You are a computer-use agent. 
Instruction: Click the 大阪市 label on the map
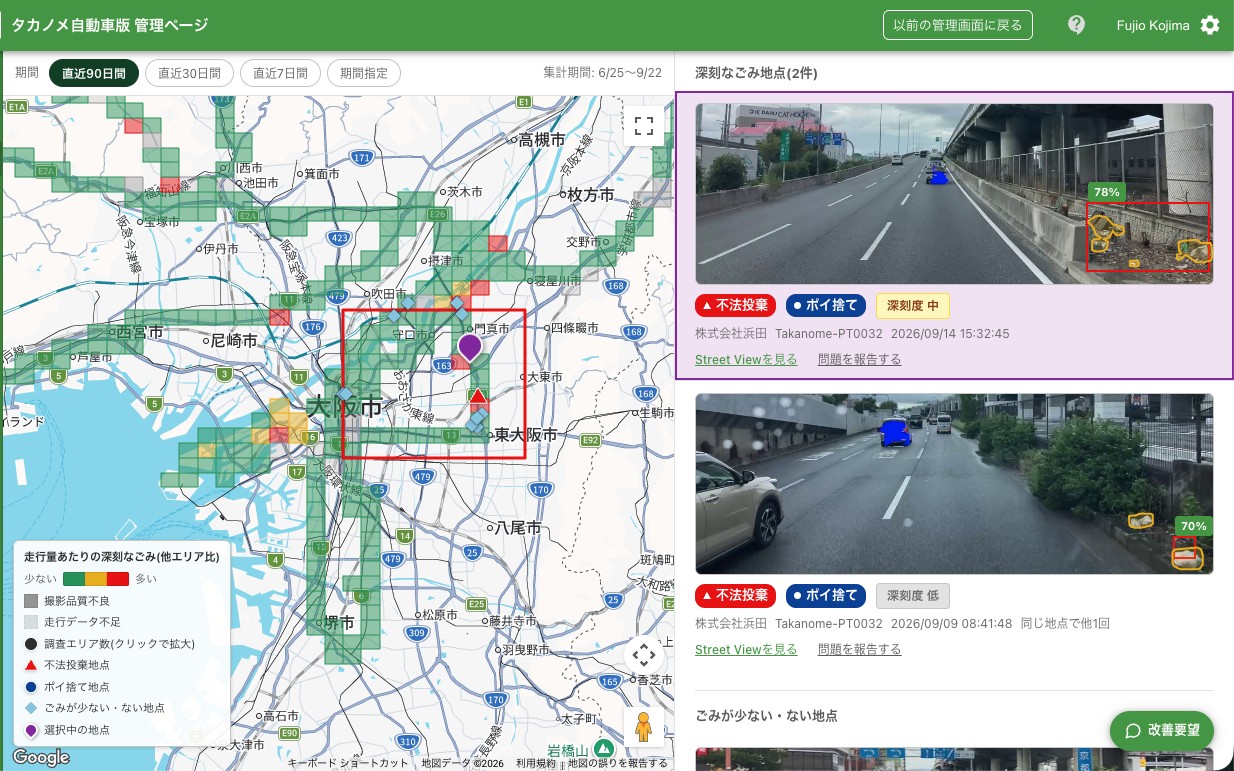343,407
